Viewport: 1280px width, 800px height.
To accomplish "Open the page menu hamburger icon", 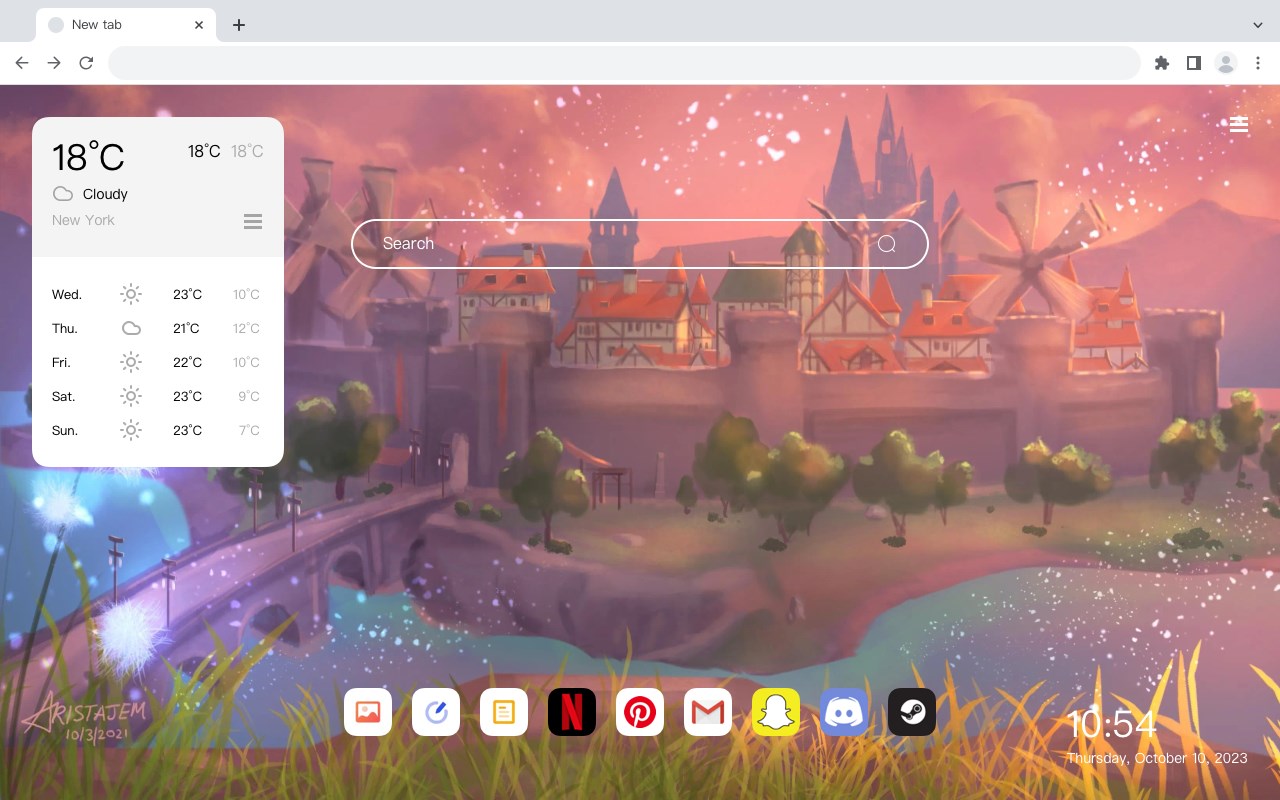I will 1239,124.
